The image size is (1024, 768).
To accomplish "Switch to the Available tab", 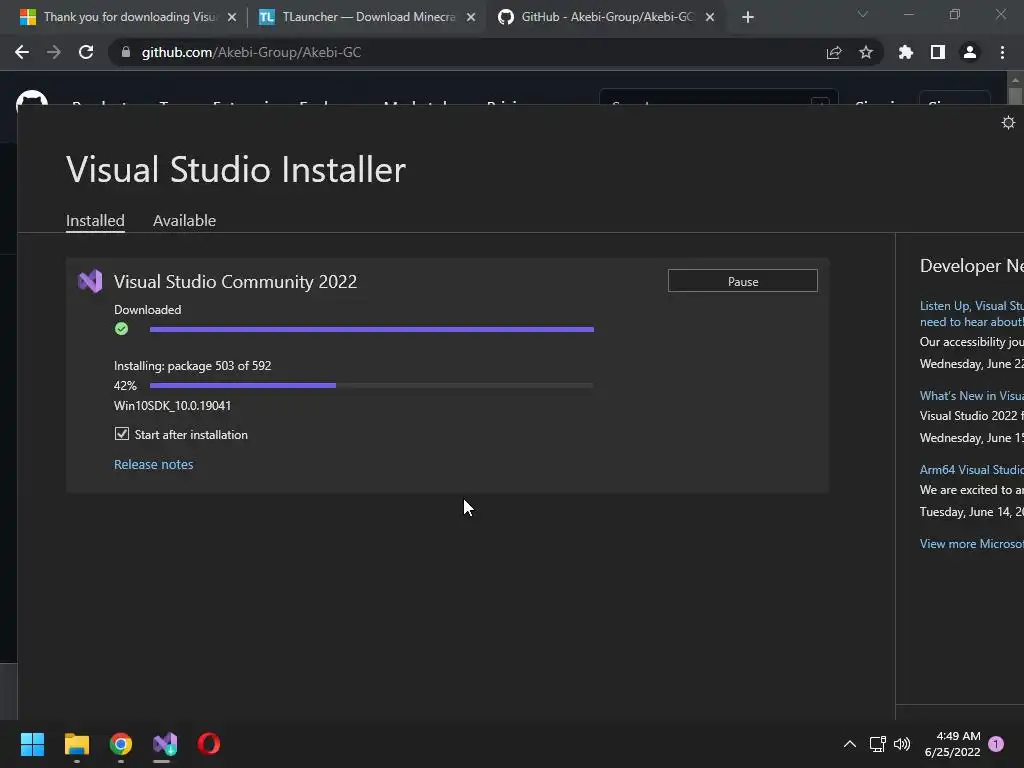I will pyautogui.click(x=184, y=221).
